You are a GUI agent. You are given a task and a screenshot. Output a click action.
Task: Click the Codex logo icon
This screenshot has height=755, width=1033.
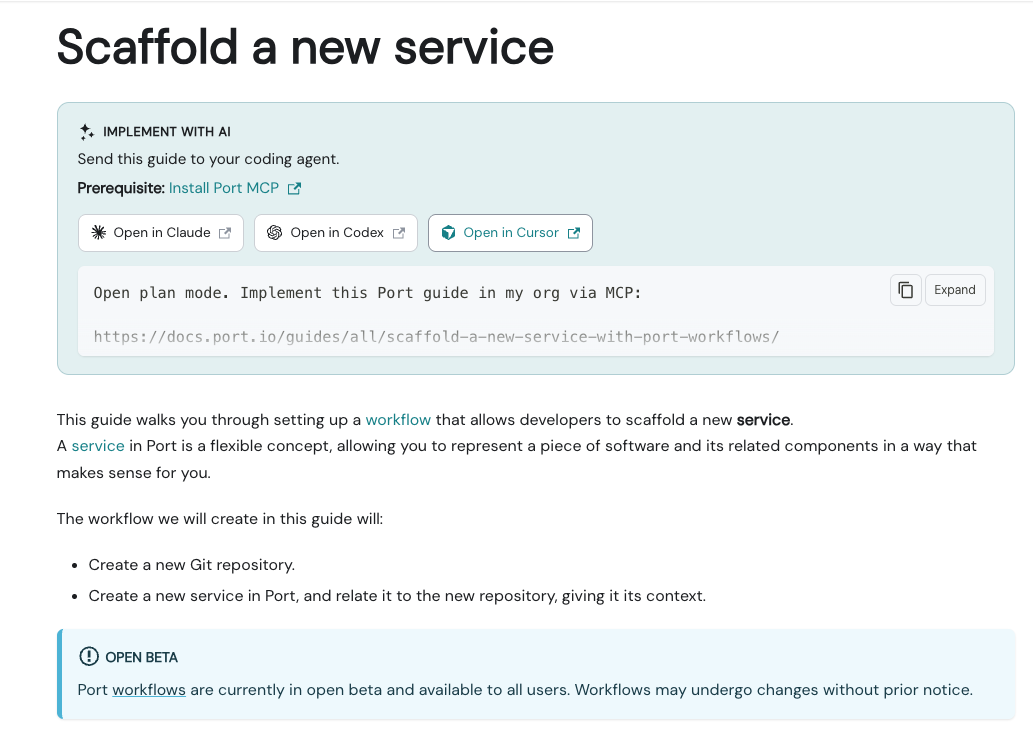tap(274, 233)
